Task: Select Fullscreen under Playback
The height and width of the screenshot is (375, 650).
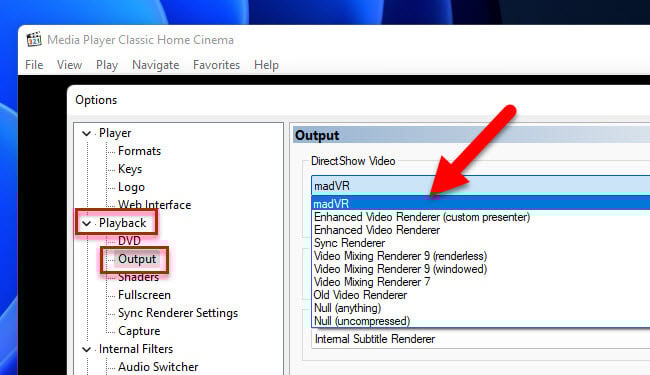Action: (x=144, y=295)
